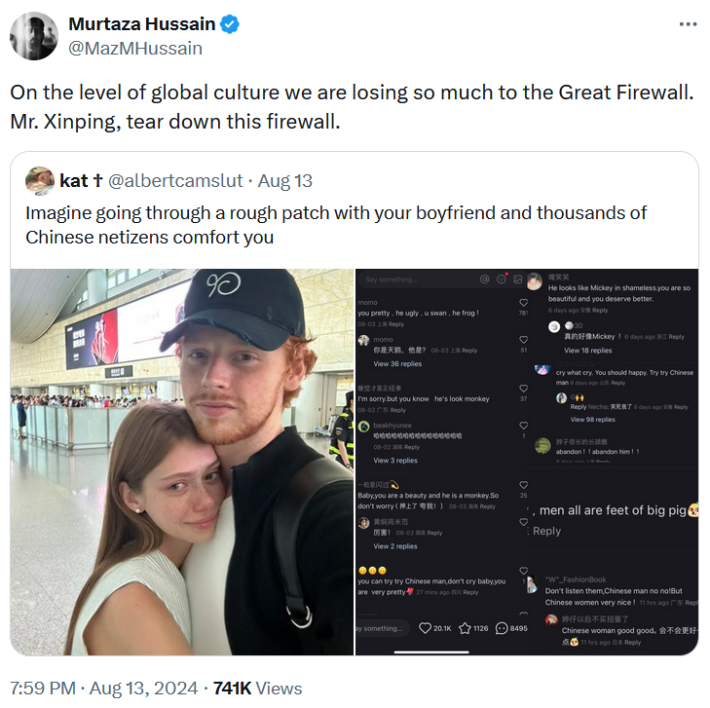
Task: Tap the comment bubble showing 8495
Action: click(x=502, y=628)
